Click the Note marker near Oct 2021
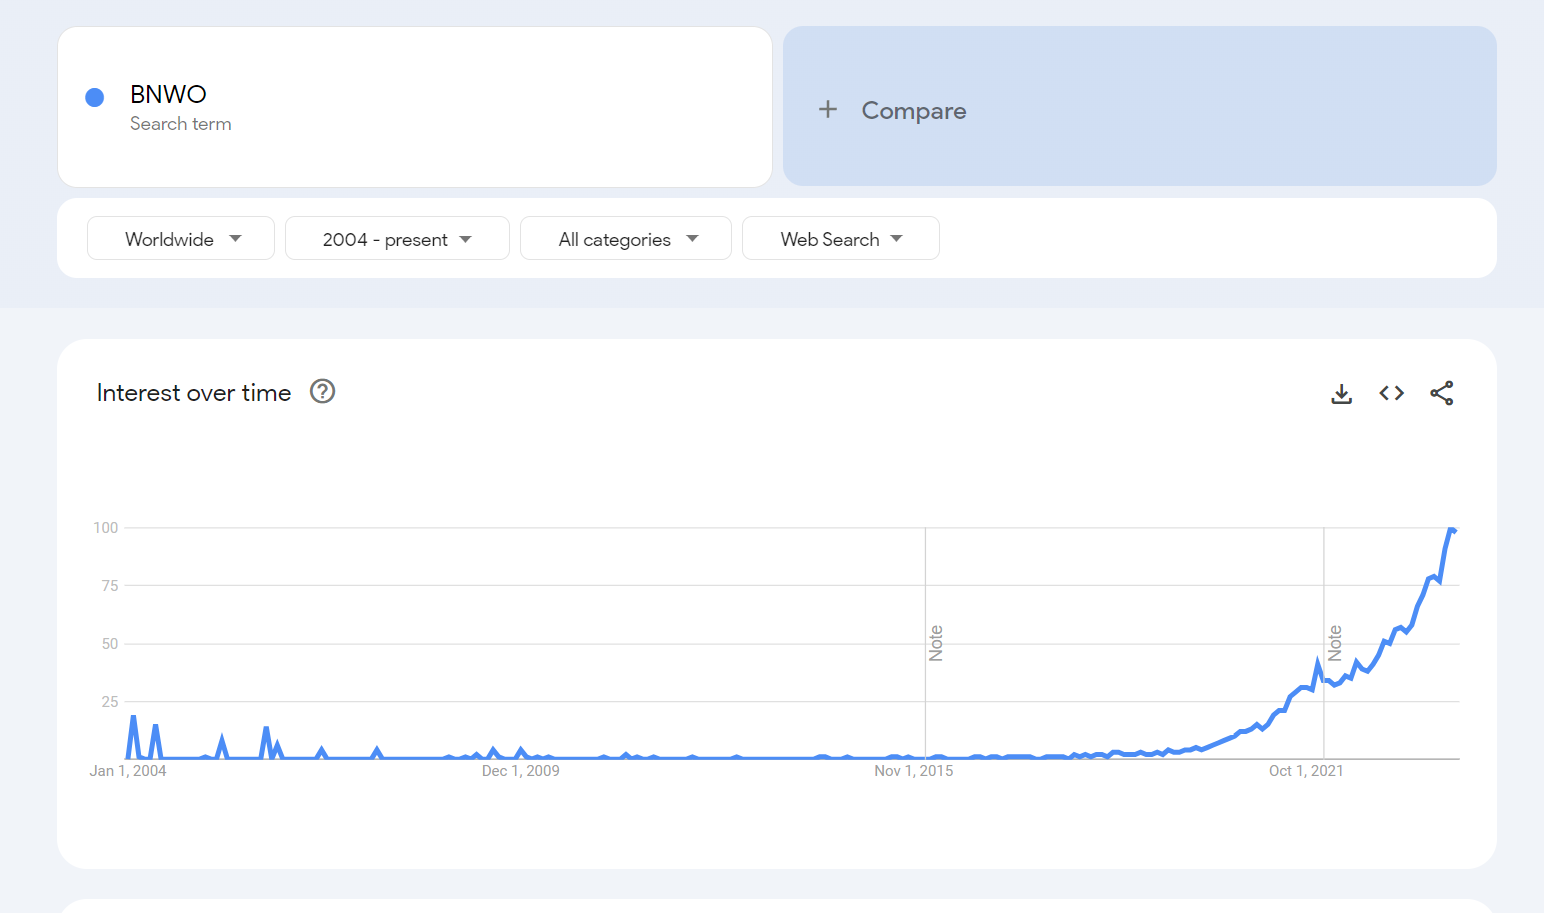 coord(1335,643)
